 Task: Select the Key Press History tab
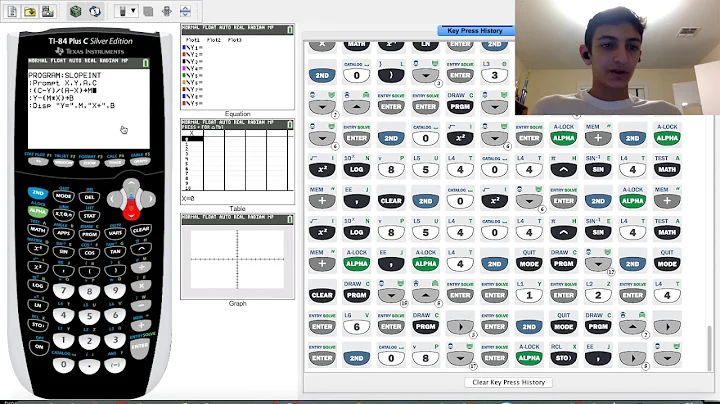coord(475,31)
